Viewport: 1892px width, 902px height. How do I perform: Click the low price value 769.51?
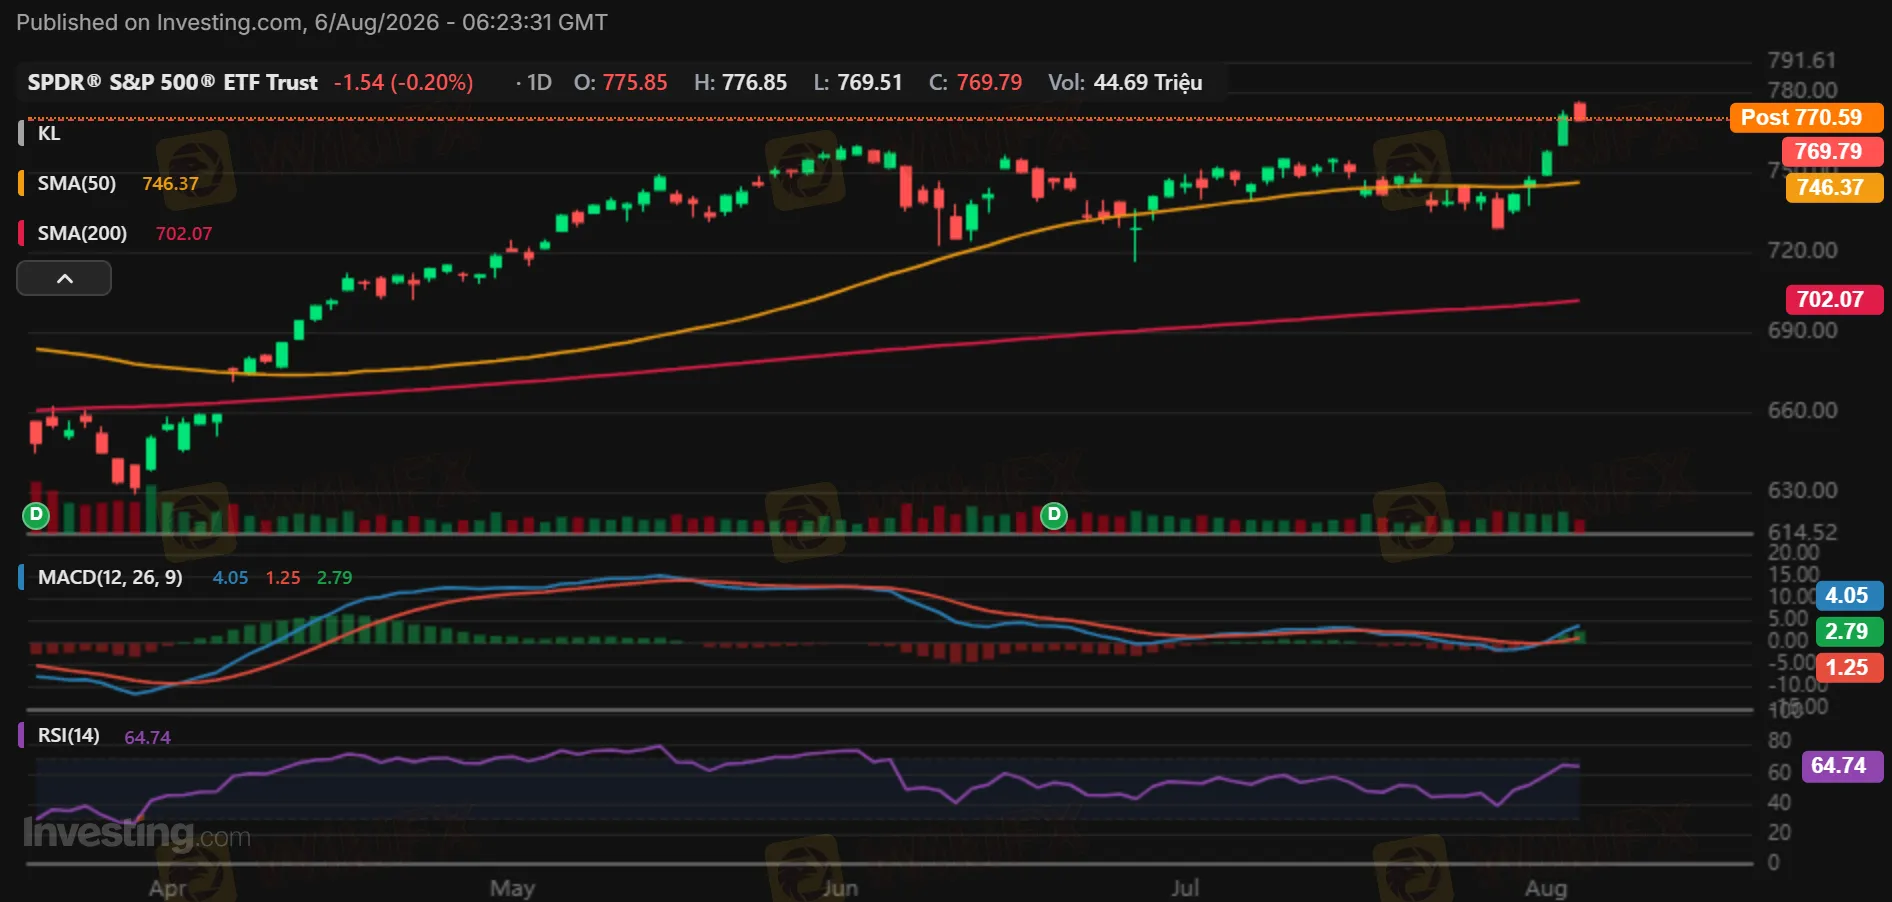[870, 82]
